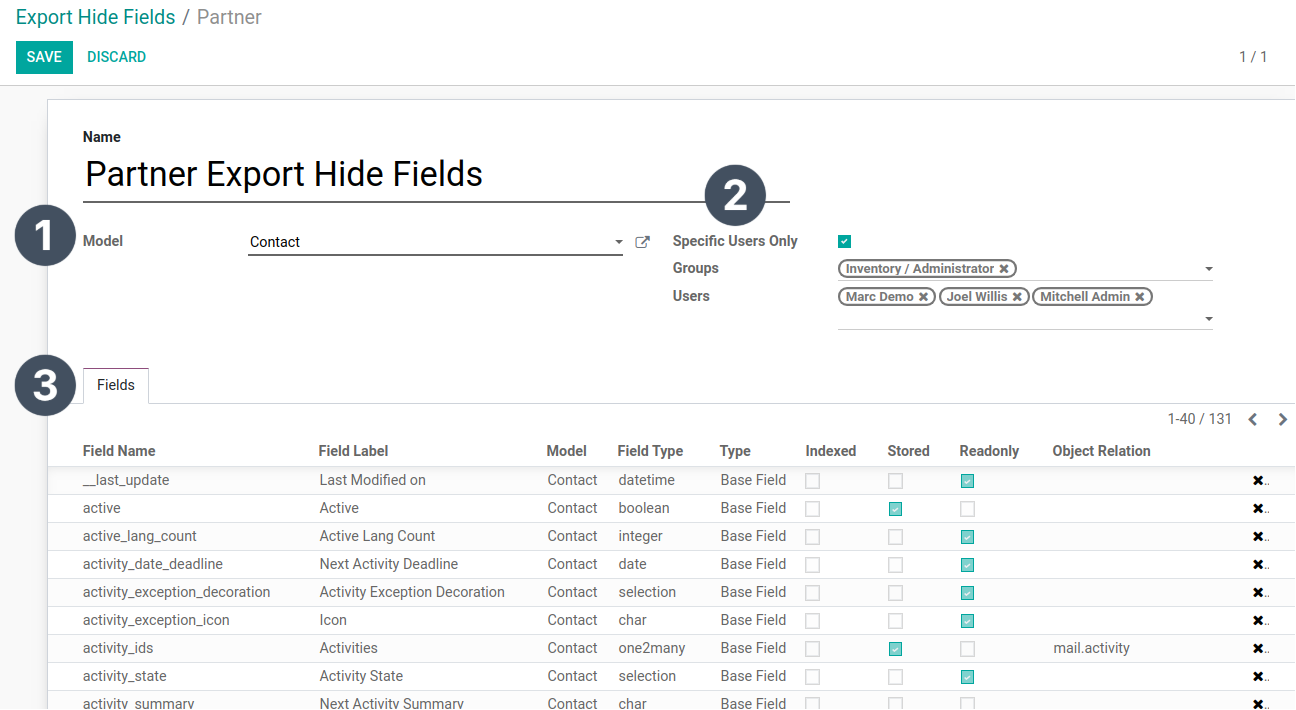Go to the previous page of fields
Image resolution: width=1296 pixels, height=710 pixels.
pyautogui.click(x=1252, y=420)
